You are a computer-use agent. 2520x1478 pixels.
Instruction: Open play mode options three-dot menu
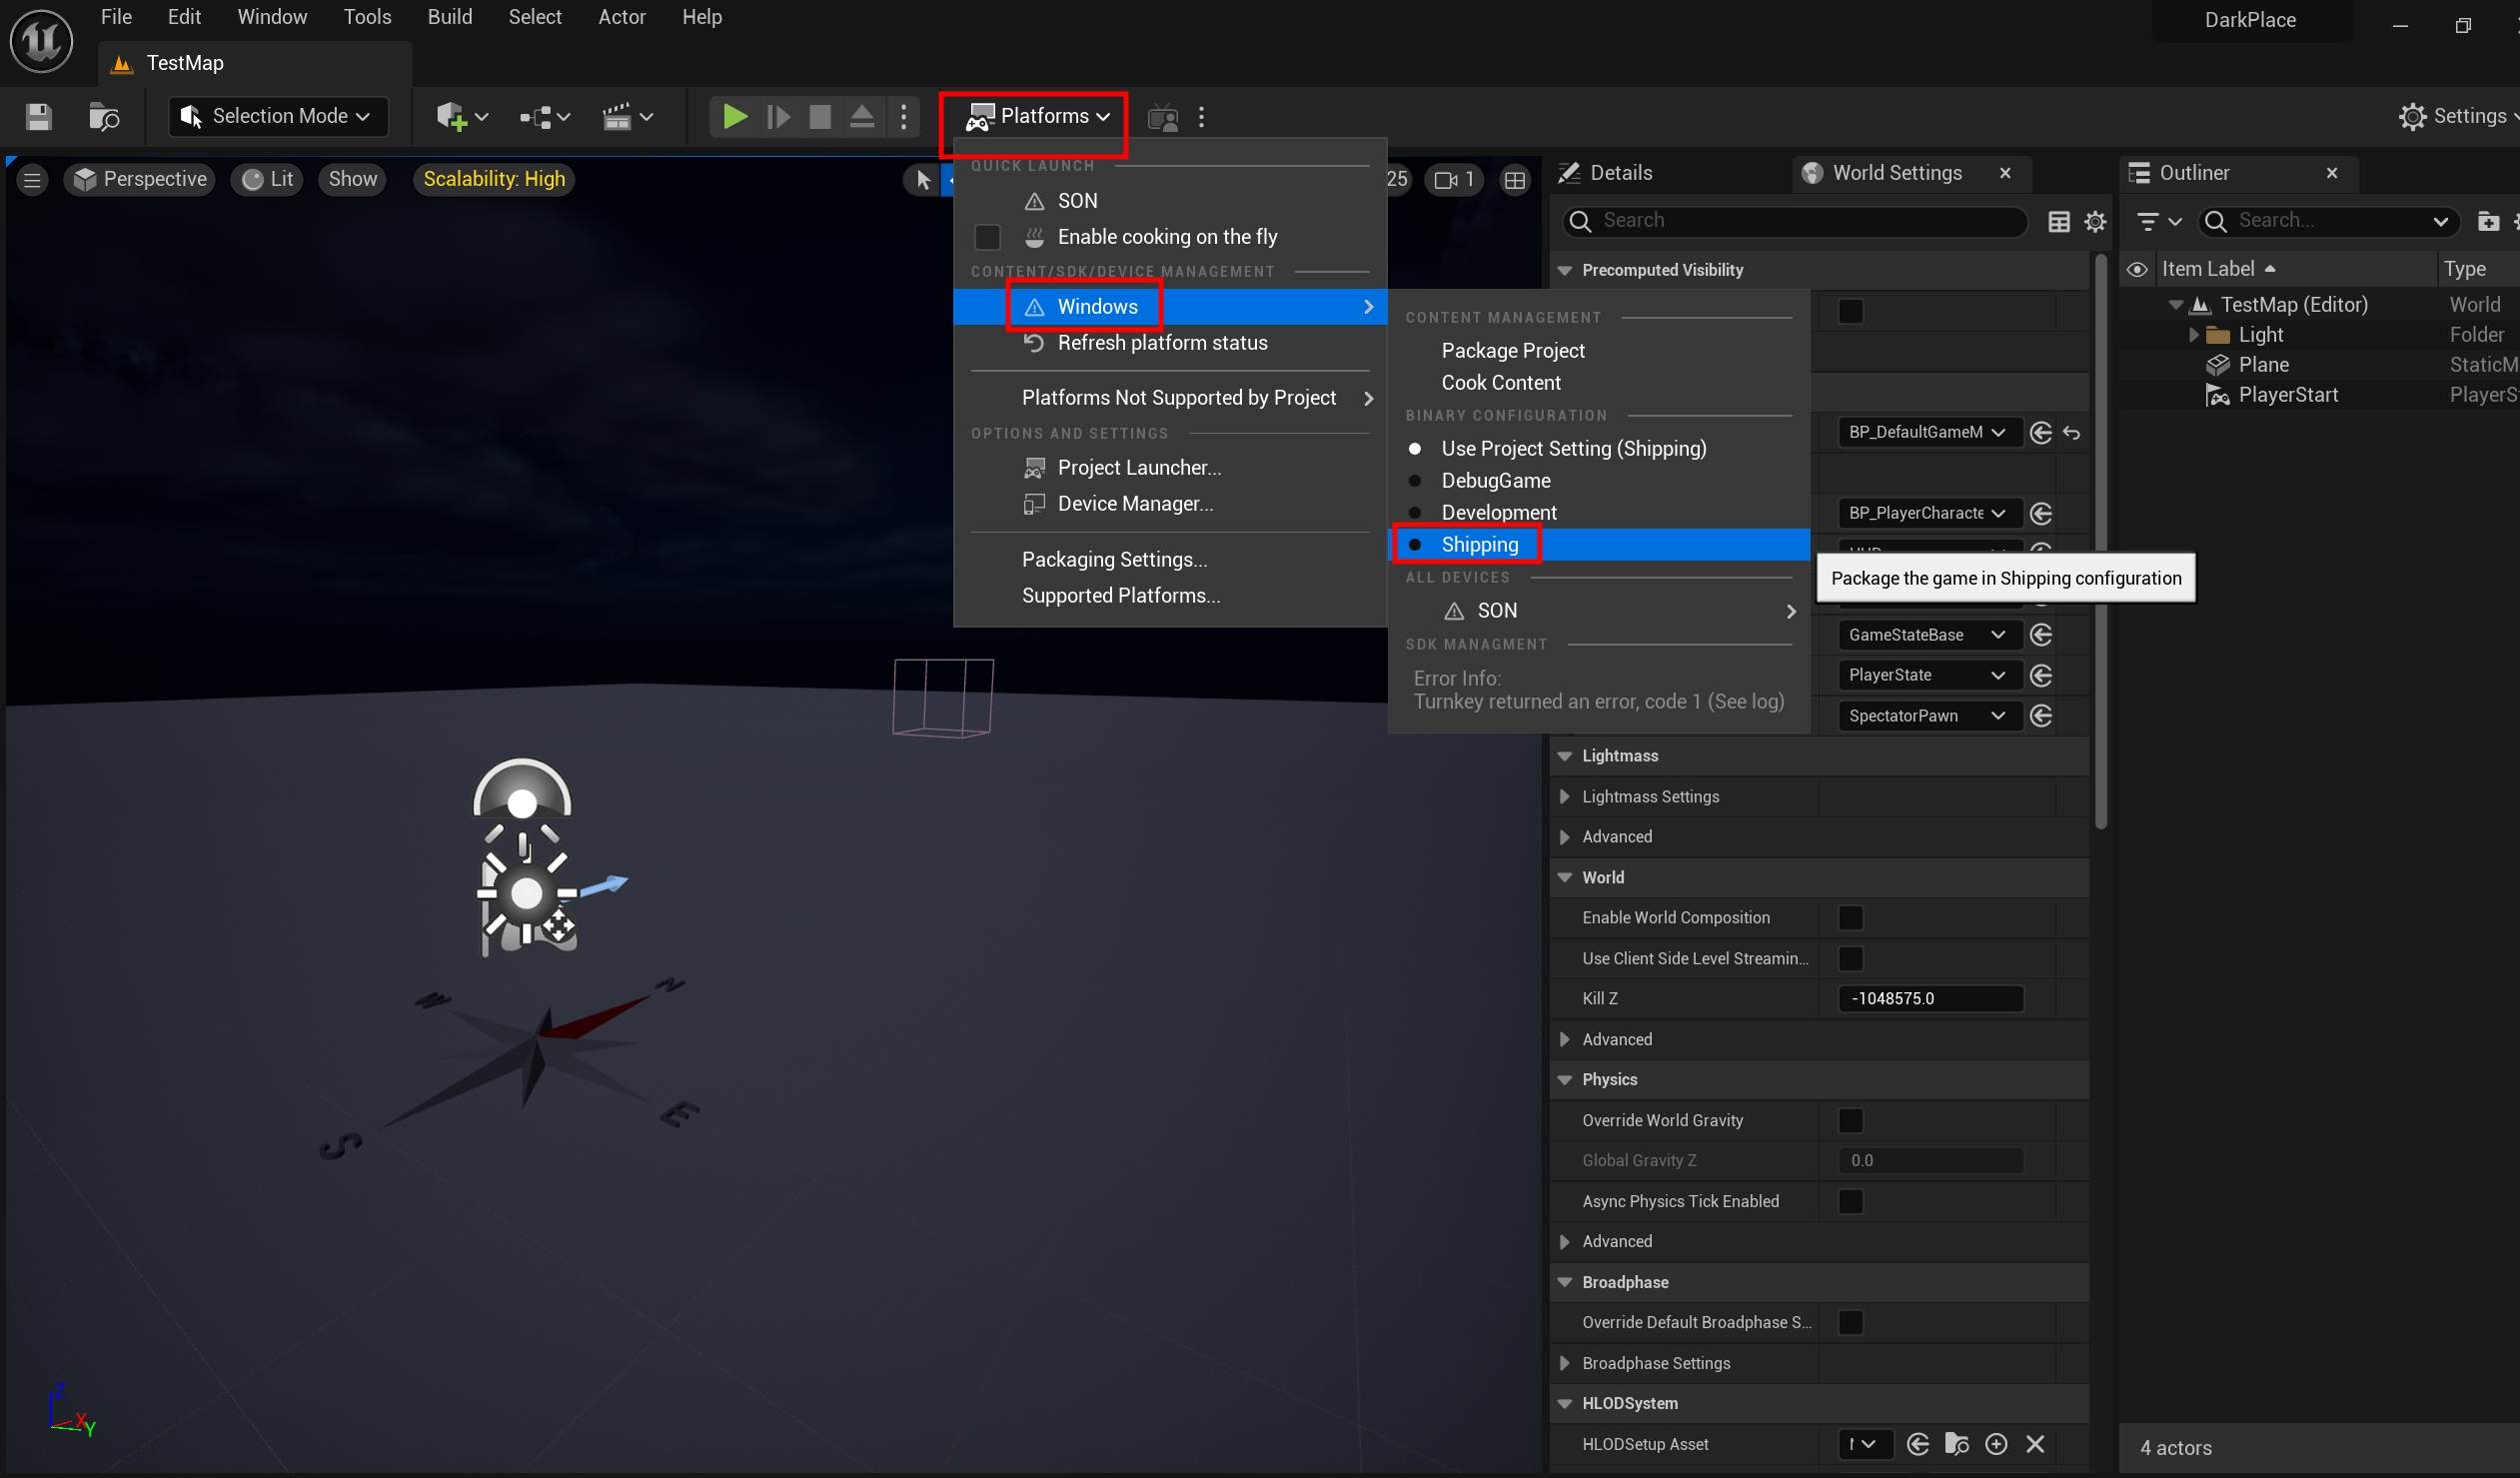(x=904, y=117)
